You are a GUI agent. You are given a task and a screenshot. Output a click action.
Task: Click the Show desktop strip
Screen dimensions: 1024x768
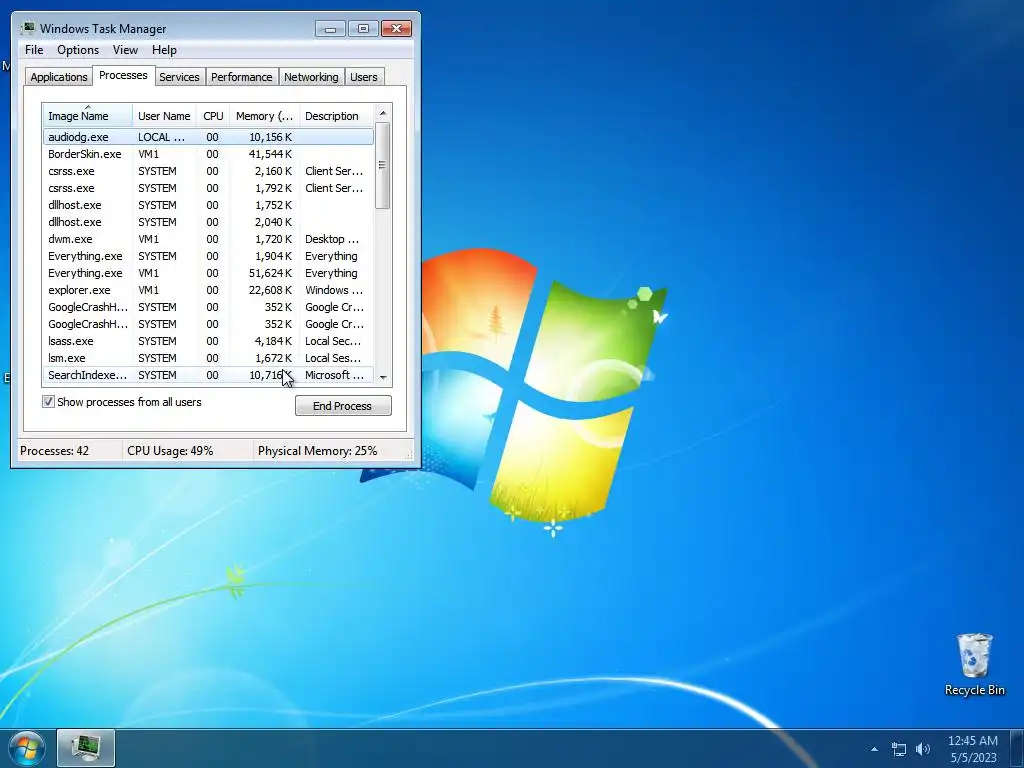coord(1018,748)
